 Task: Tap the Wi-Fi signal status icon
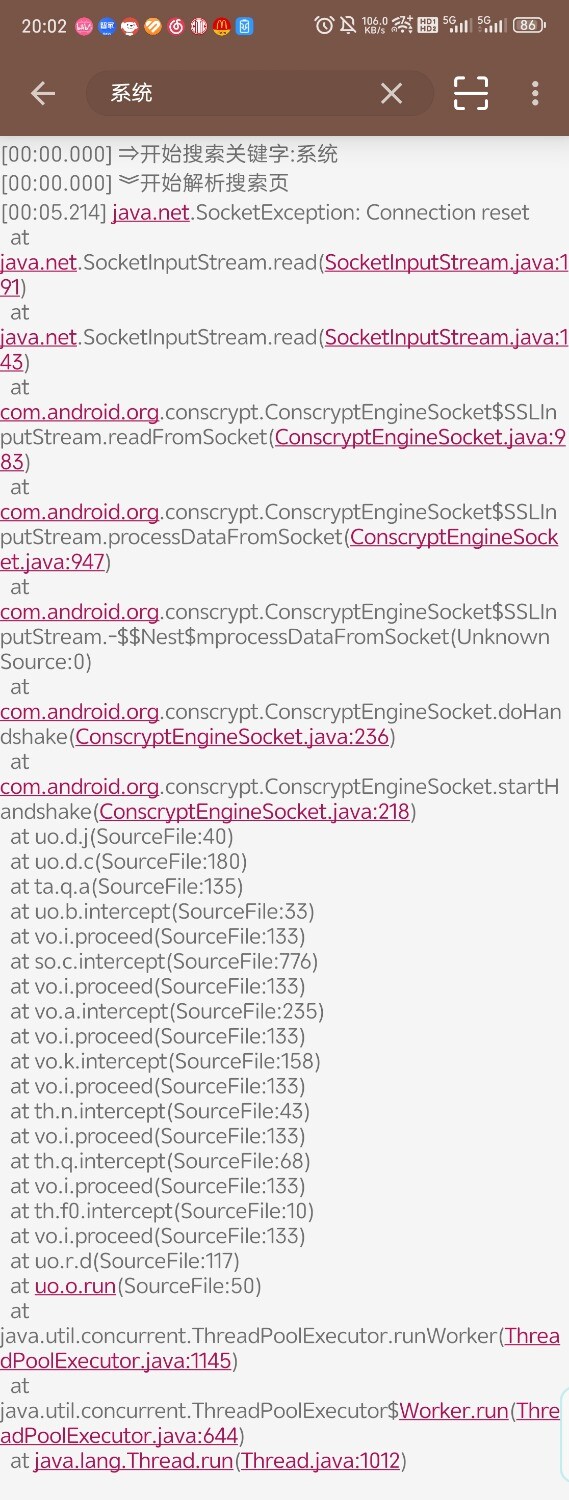pyautogui.click(x=402, y=25)
